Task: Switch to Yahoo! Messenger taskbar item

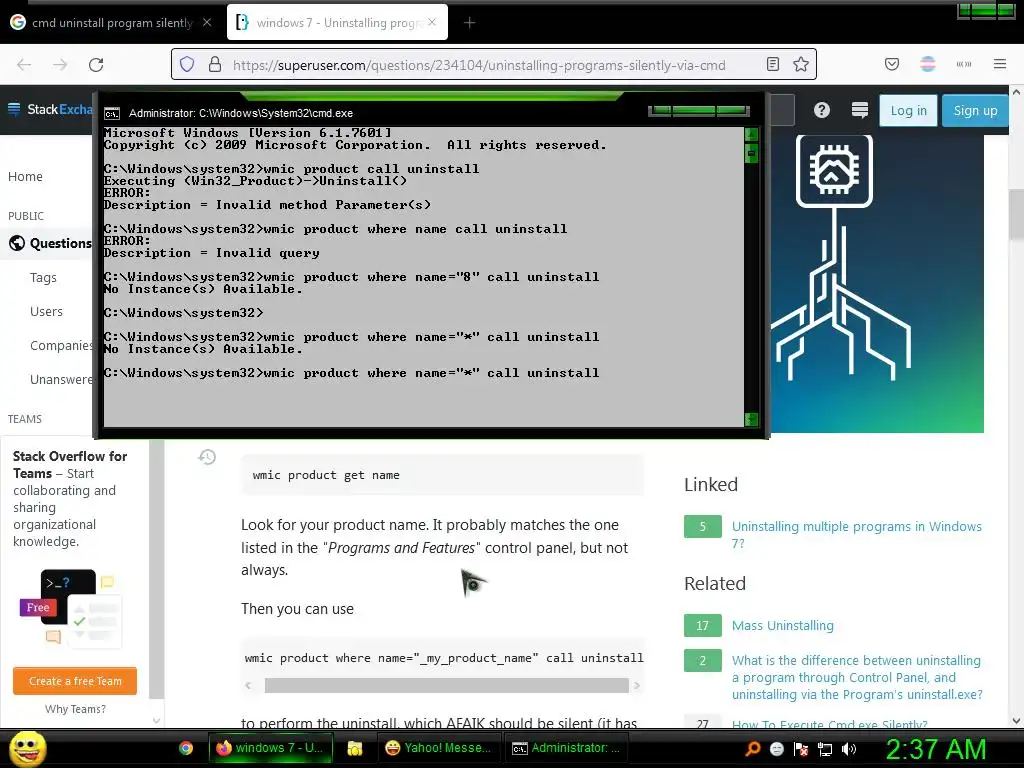Action: tap(439, 748)
